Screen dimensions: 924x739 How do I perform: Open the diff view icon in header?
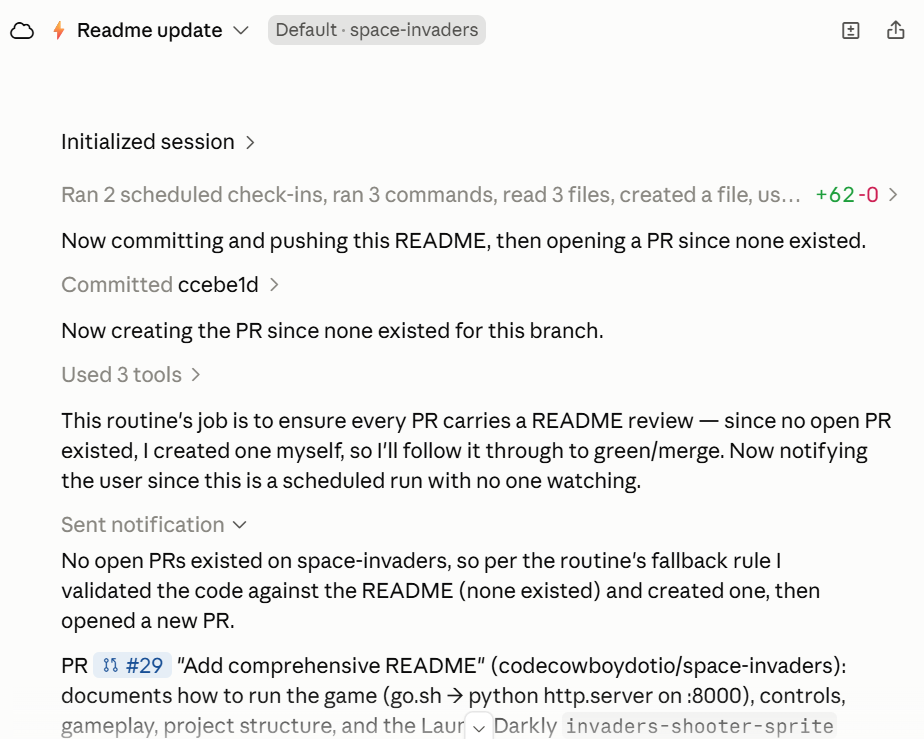point(850,30)
